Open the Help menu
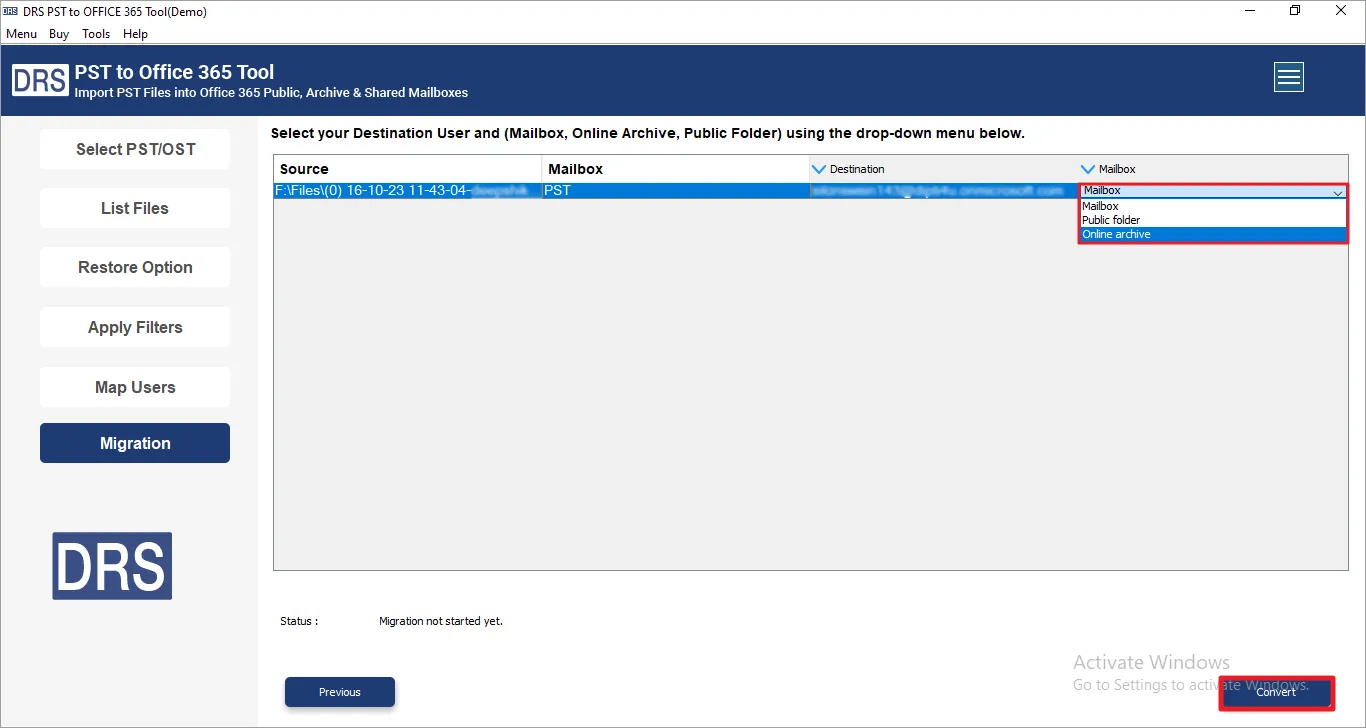 [x=135, y=34]
